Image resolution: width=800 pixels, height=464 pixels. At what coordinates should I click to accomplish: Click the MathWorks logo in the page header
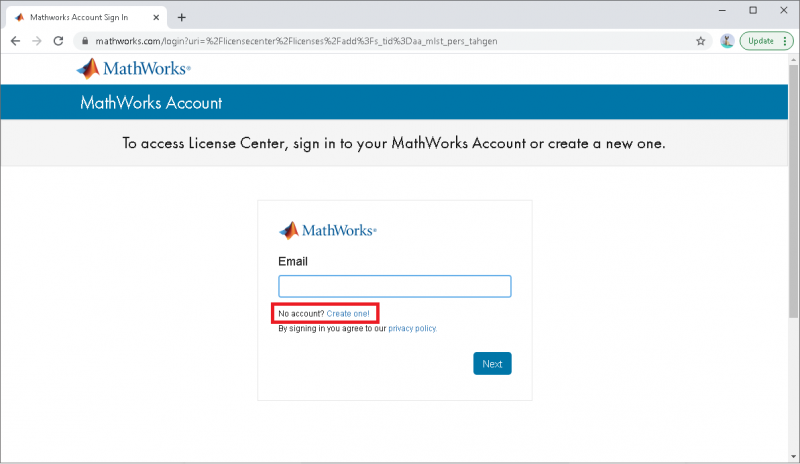[x=133, y=69]
